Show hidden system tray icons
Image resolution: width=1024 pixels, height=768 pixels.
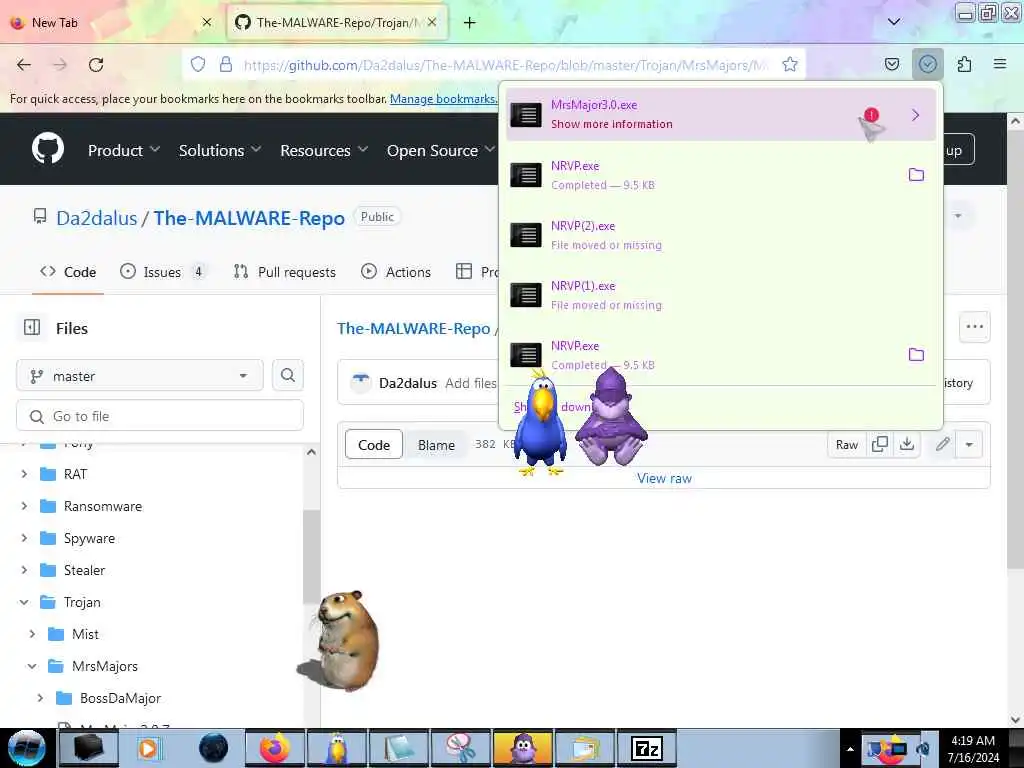click(x=850, y=749)
